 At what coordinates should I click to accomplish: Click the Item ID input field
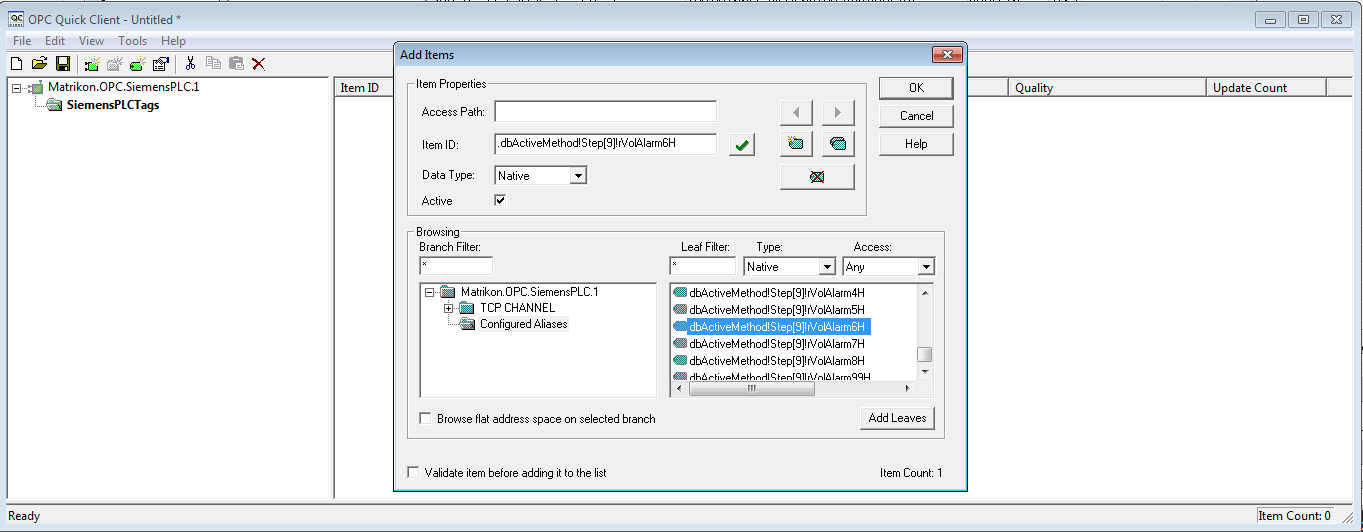click(605, 144)
